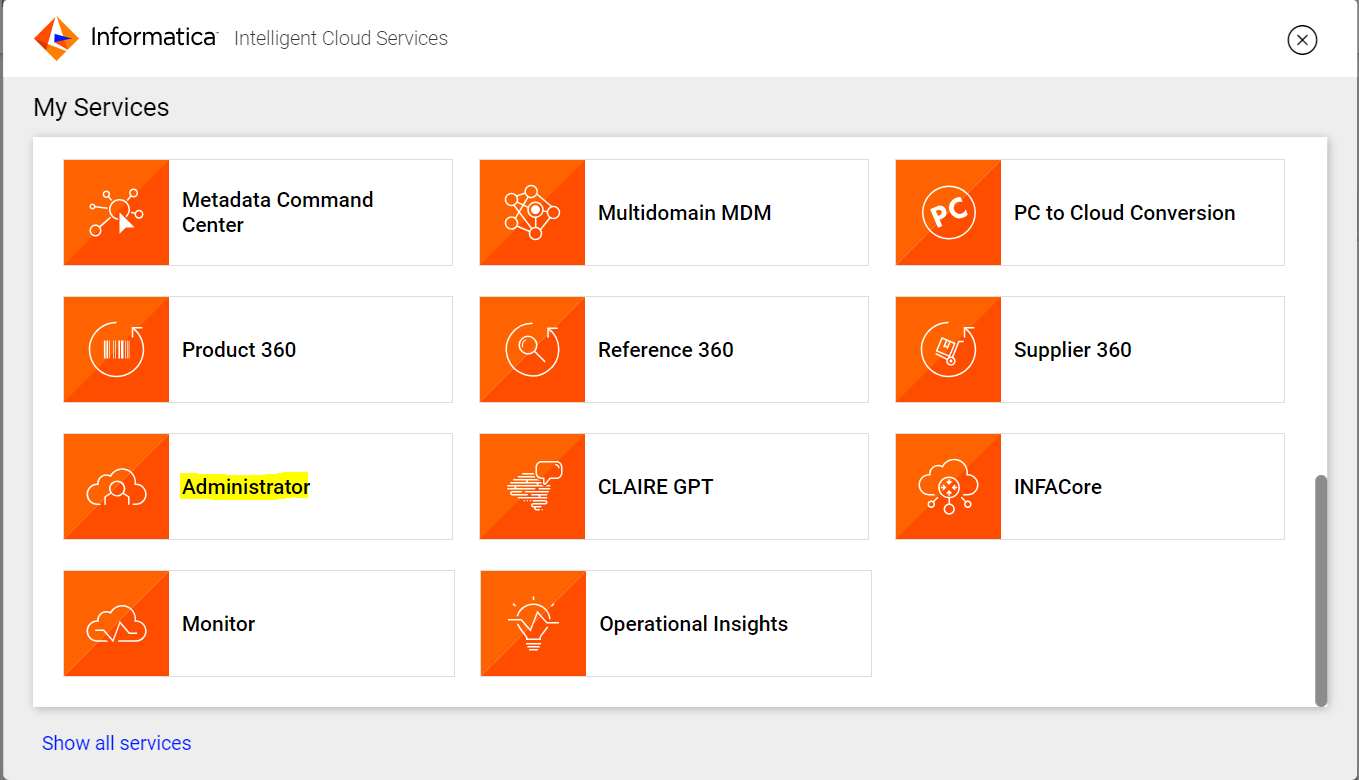
Task: Select the Metadata Command Center label
Action: pyautogui.click(x=277, y=212)
